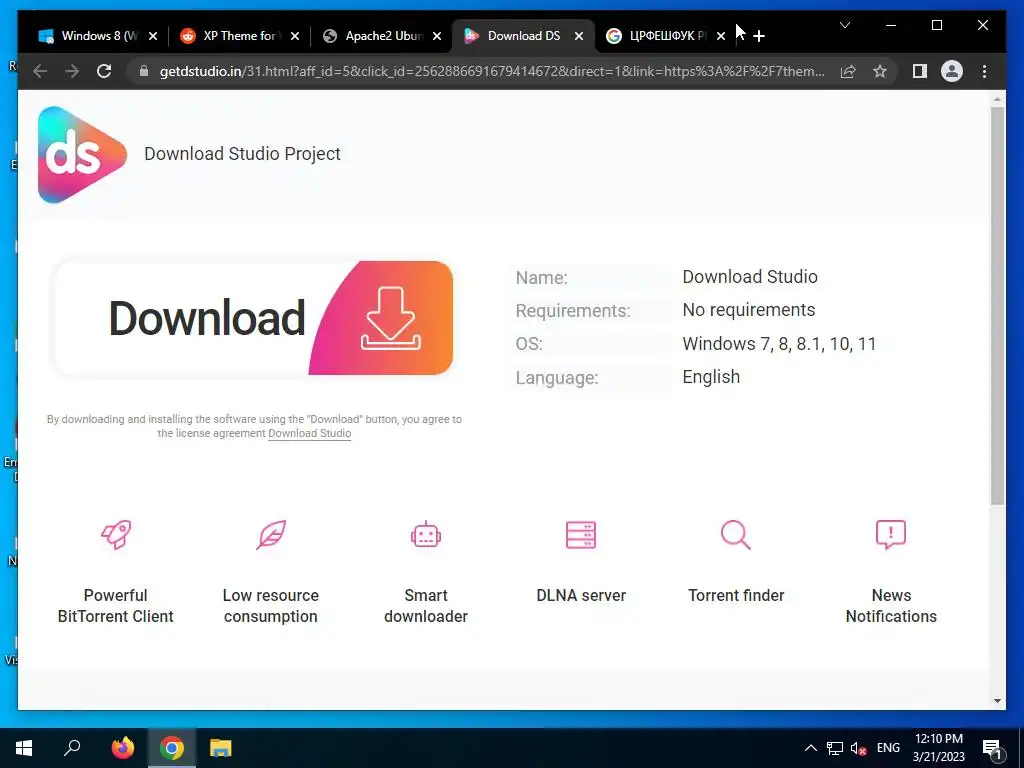The height and width of the screenshot is (768, 1024).
Task: Open the Chrome profile avatar
Action: point(952,71)
